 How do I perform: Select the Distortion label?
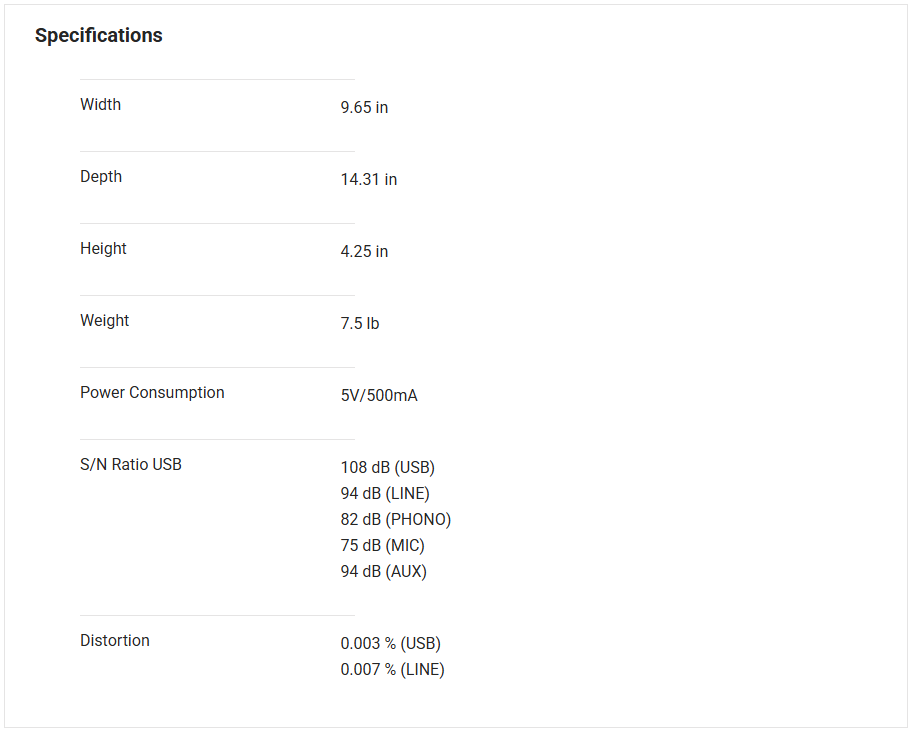click(115, 641)
